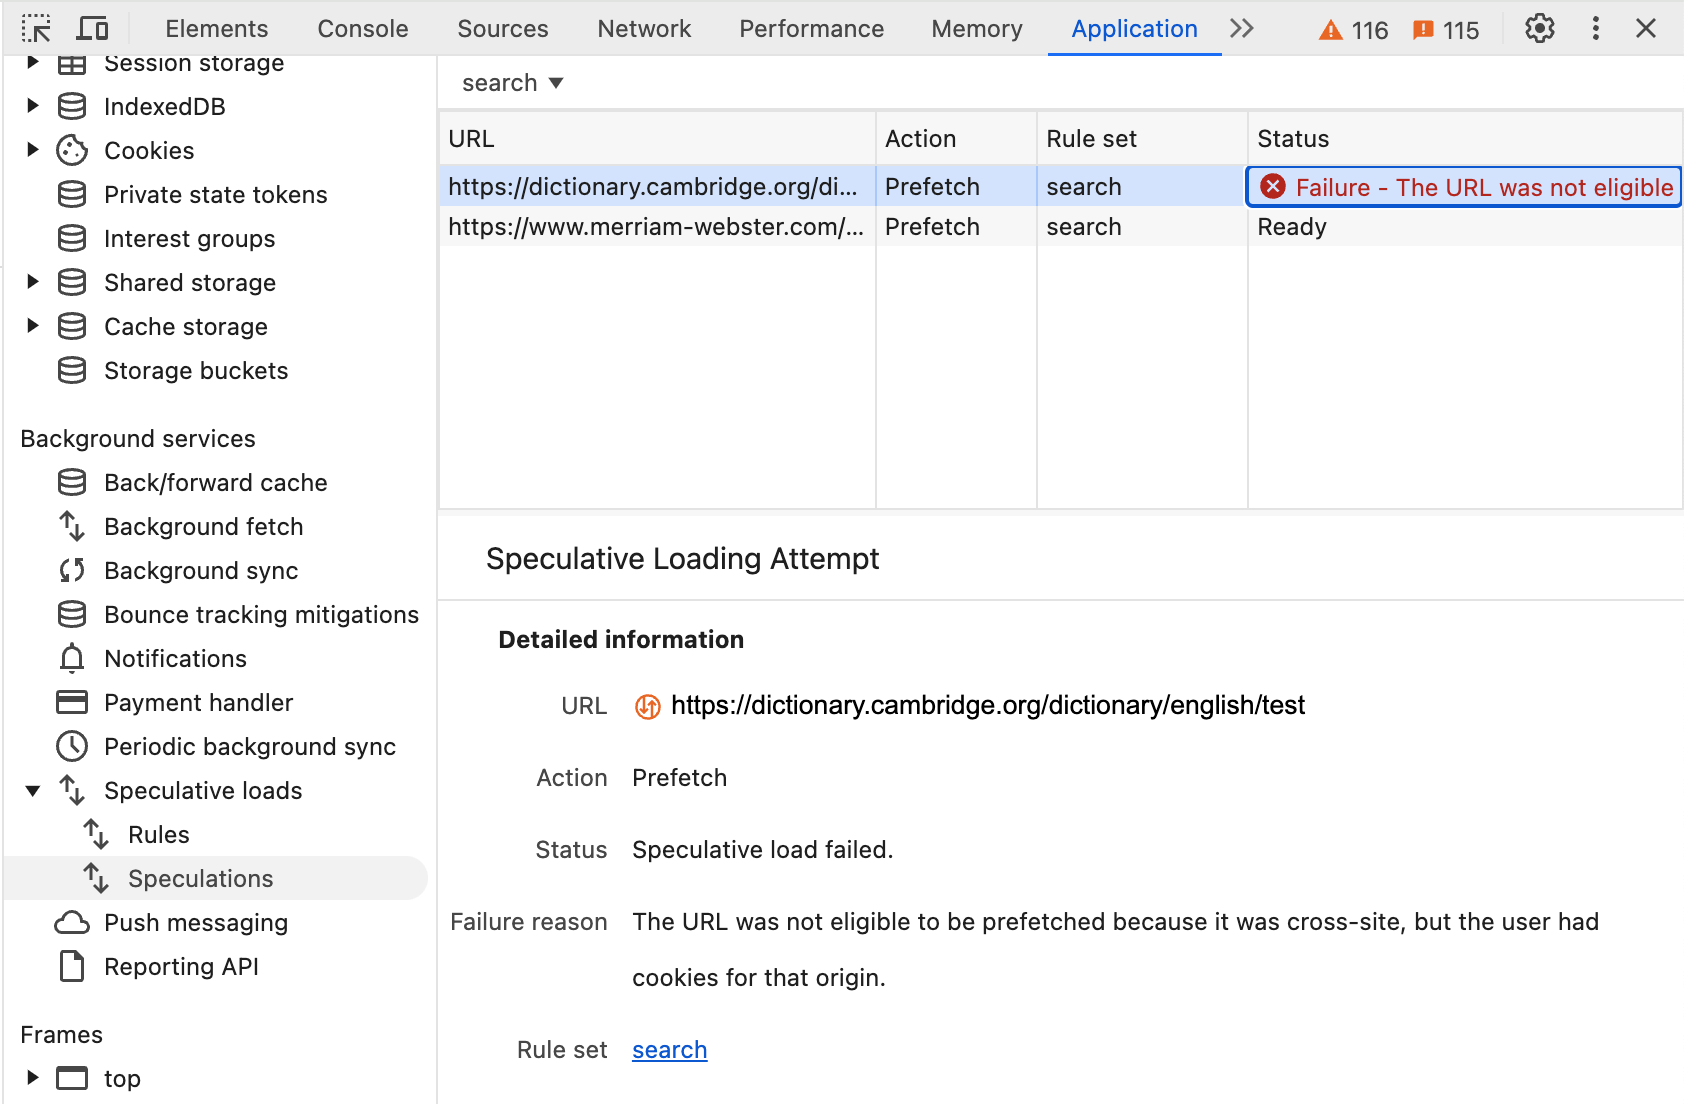The image size is (1684, 1104).
Task: Open the search rule set filter dropdown
Action: click(x=512, y=82)
